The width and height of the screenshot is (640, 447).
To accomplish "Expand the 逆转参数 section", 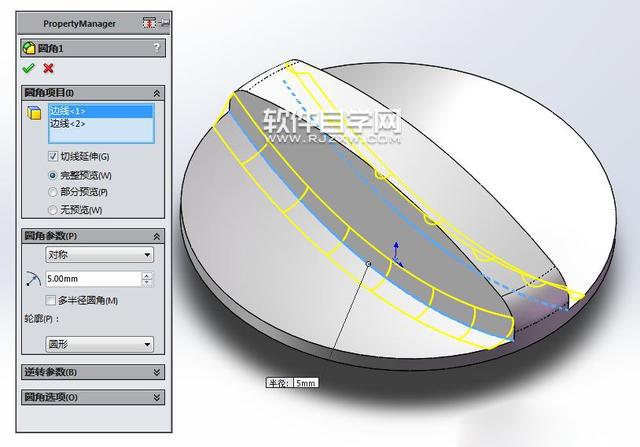I will [157, 372].
